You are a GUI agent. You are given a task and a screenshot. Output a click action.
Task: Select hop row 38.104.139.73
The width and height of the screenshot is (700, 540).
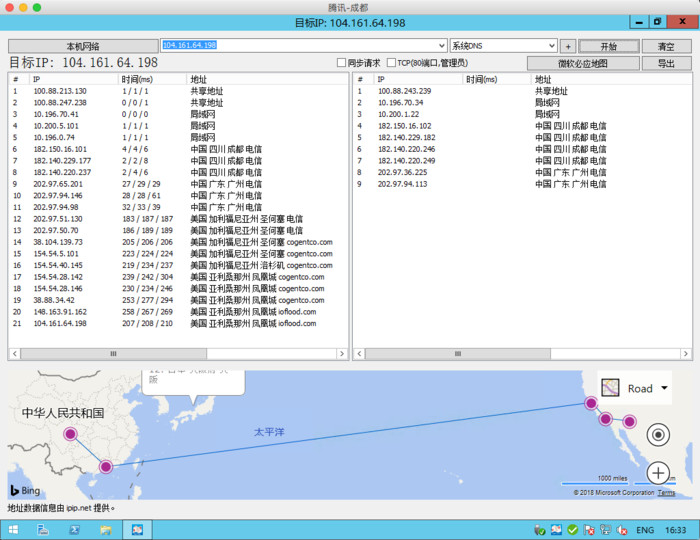coord(178,242)
